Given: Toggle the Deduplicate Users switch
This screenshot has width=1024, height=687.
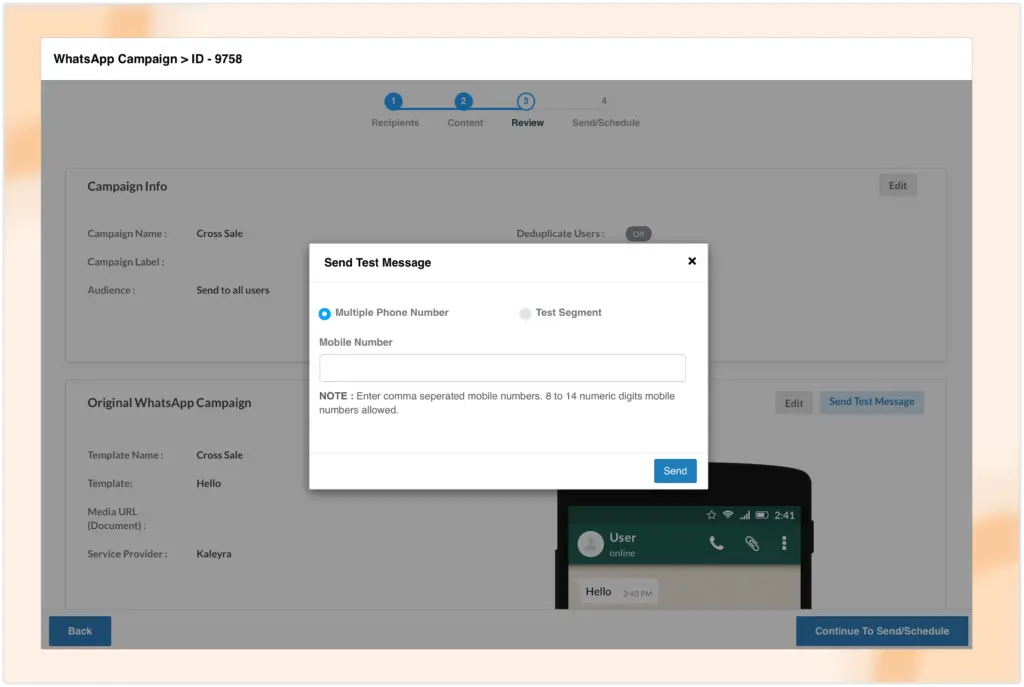Looking at the screenshot, I should click(x=638, y=234).
